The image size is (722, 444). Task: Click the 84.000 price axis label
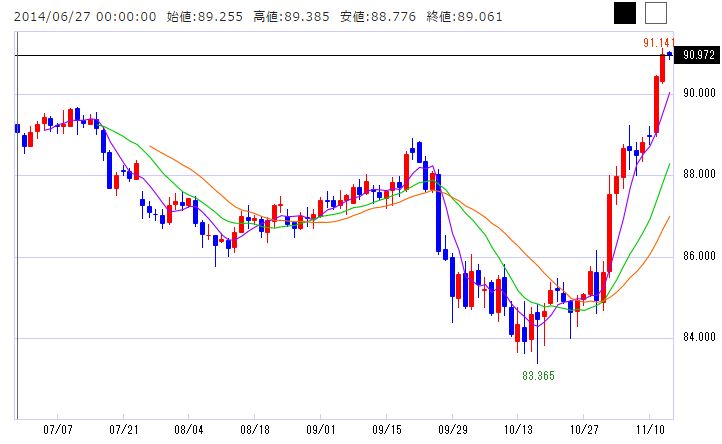click(x=699, y=337)
